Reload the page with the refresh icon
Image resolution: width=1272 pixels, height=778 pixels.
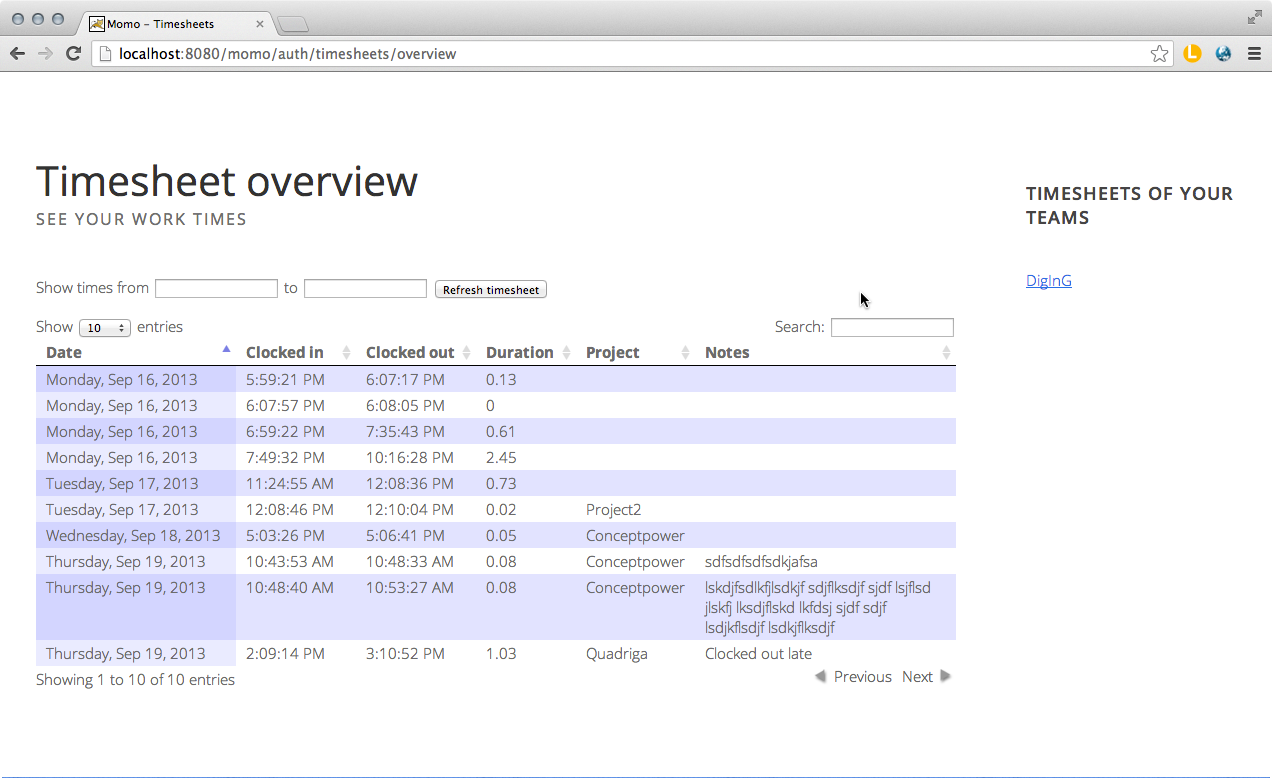click(x=73, y=54)
